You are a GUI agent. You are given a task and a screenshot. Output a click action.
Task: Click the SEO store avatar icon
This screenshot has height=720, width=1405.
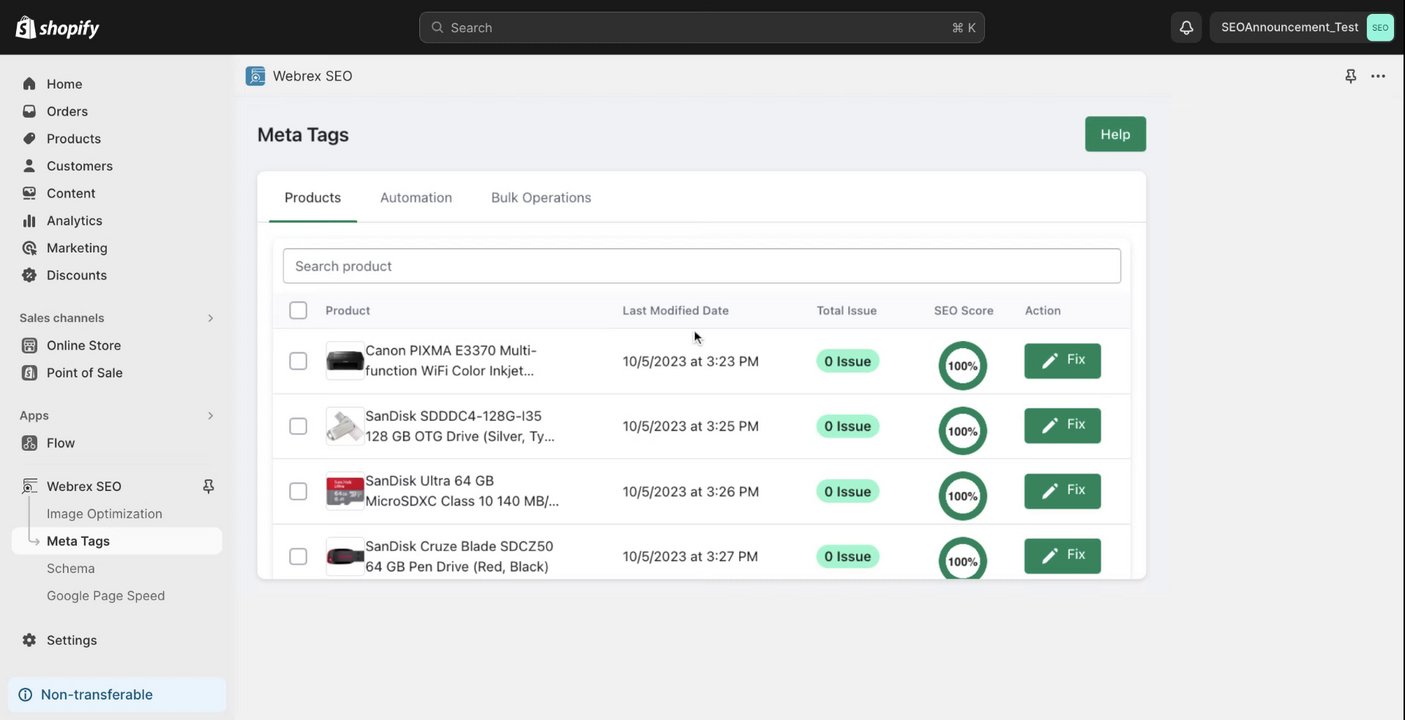(1380, 27)
